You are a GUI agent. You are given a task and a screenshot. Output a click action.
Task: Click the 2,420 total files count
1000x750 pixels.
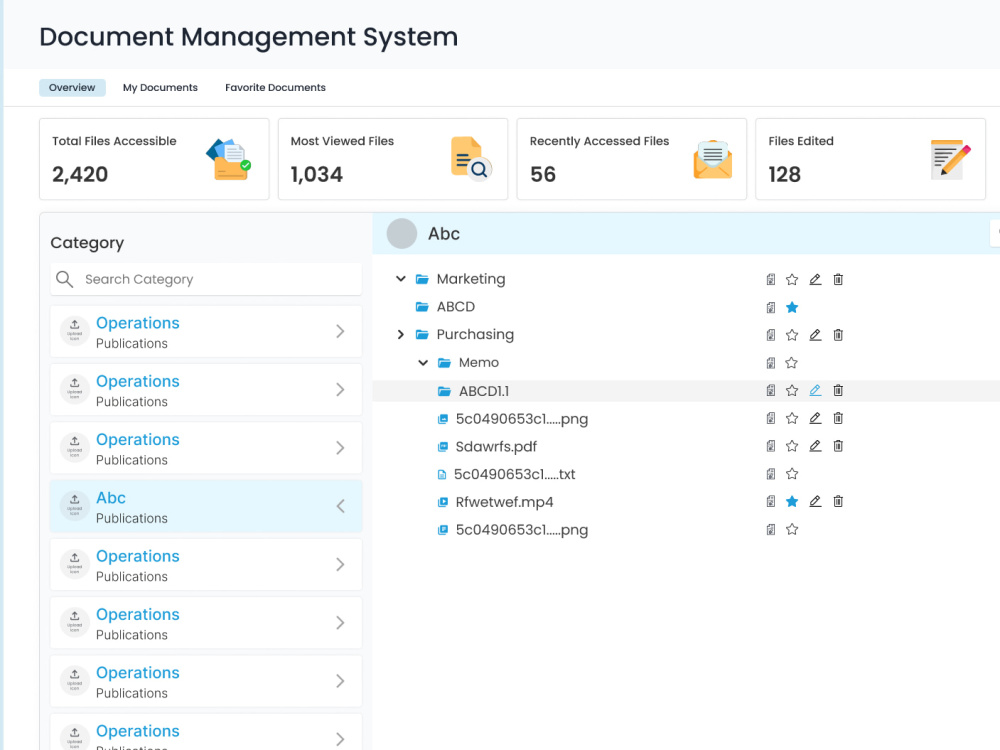click(x=80, y=174)
